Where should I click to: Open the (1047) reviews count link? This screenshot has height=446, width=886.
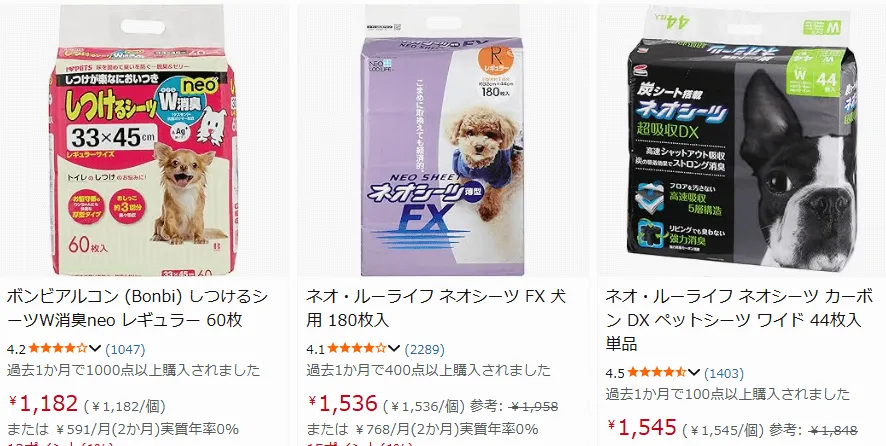(125, 349)
